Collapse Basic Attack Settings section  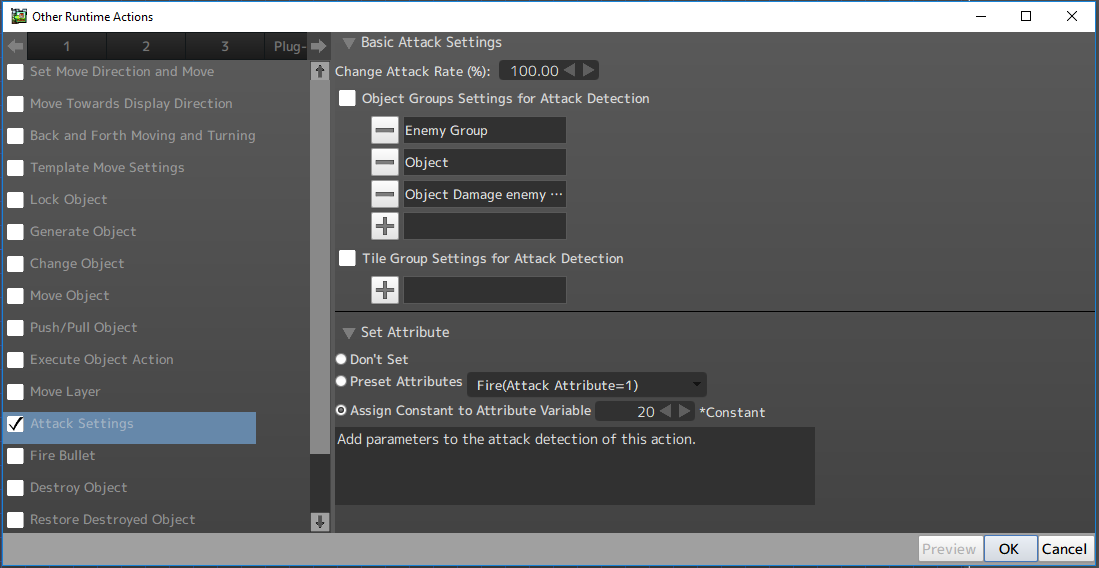(x=348, y=43)
